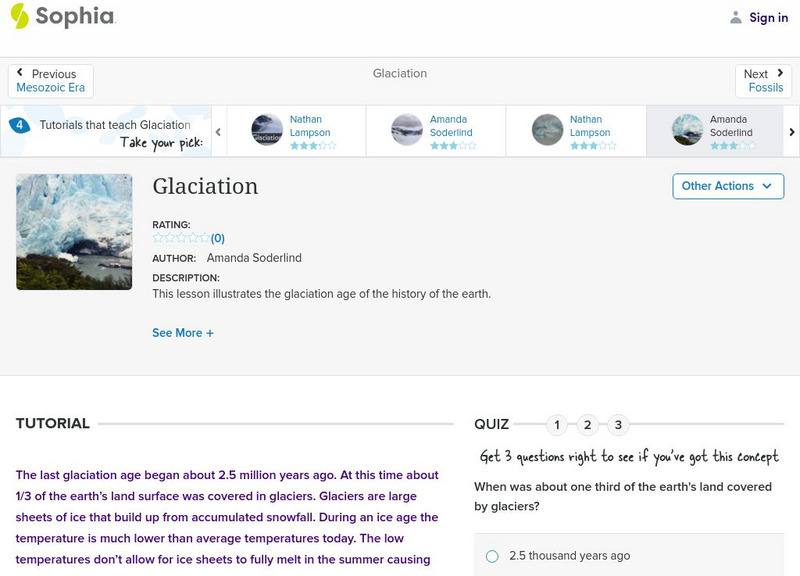800x576 pixels.
Task: Open the Other Actions dropdown
Action: [727, 186]
